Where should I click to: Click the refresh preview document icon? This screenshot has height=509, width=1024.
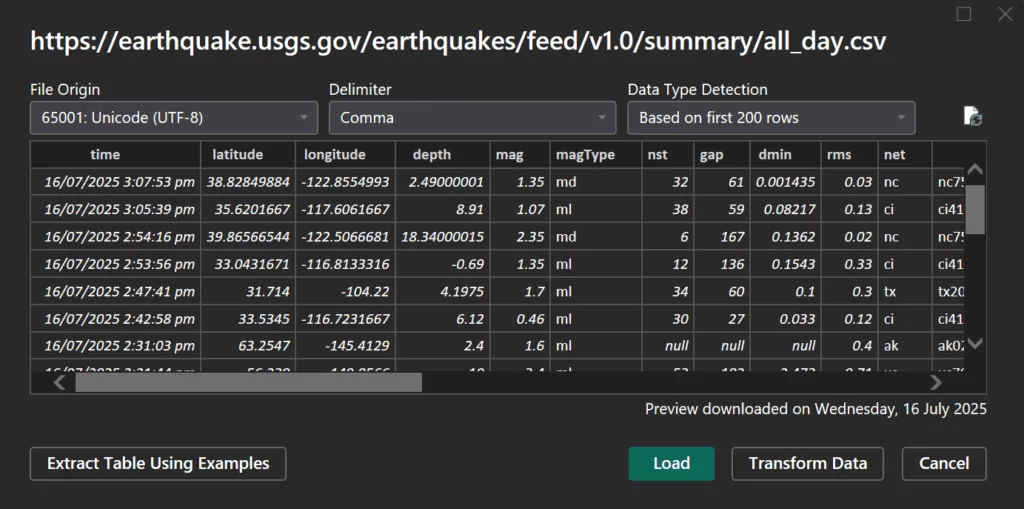tap(973, 116)
